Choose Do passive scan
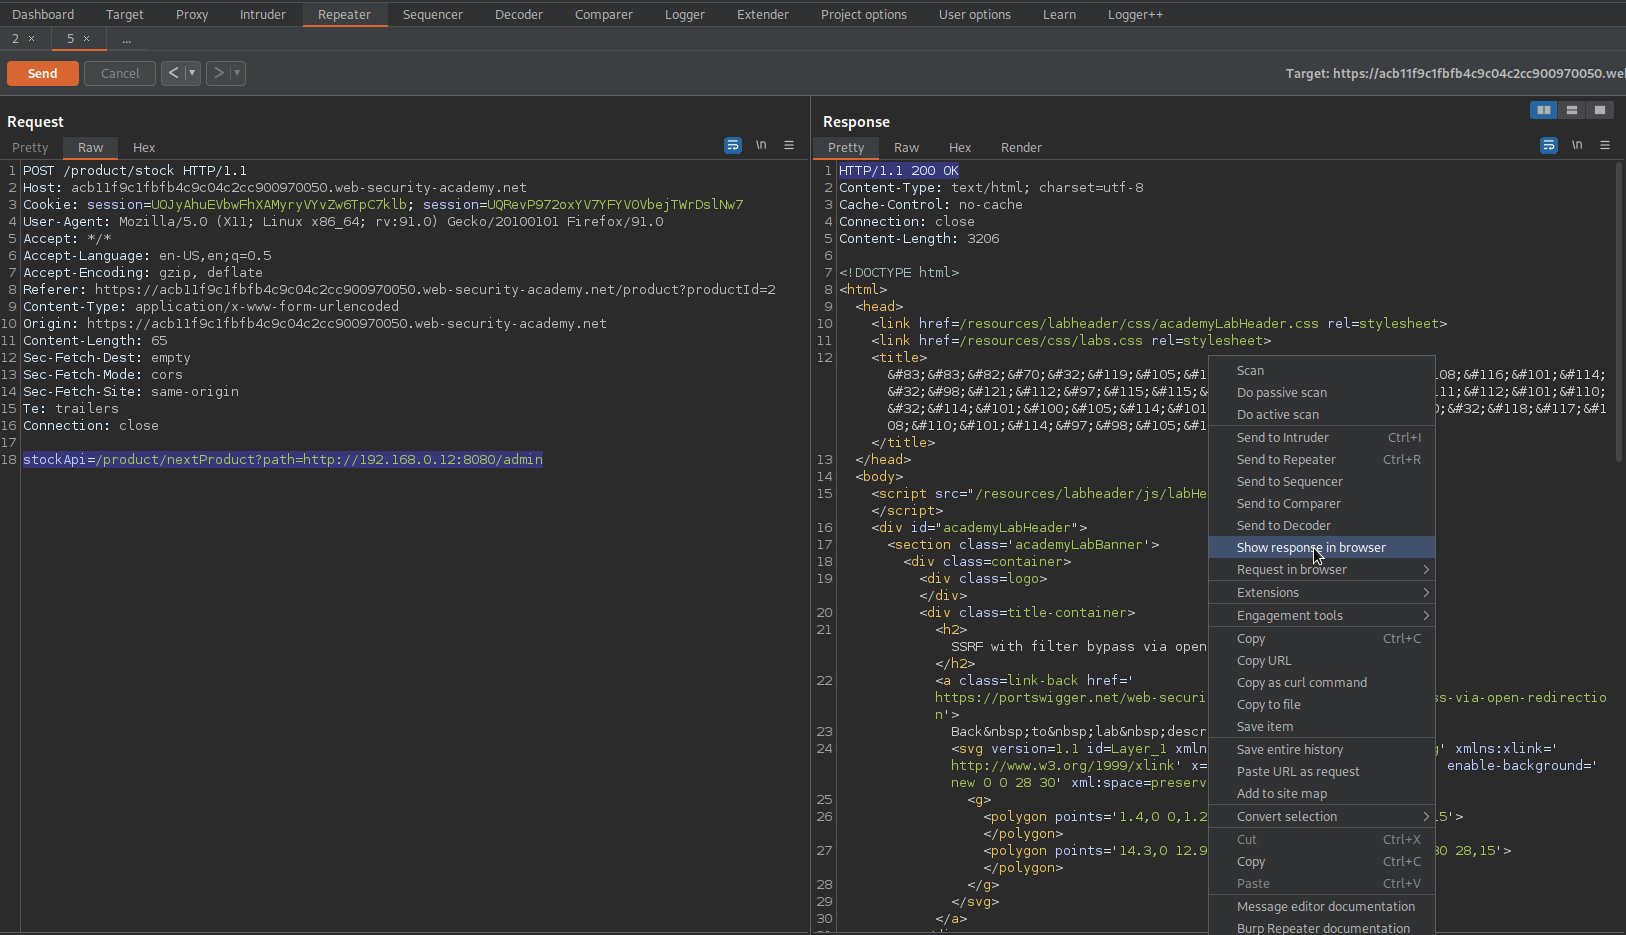Screen dimensions: 1626x935 click(1322, 392)
